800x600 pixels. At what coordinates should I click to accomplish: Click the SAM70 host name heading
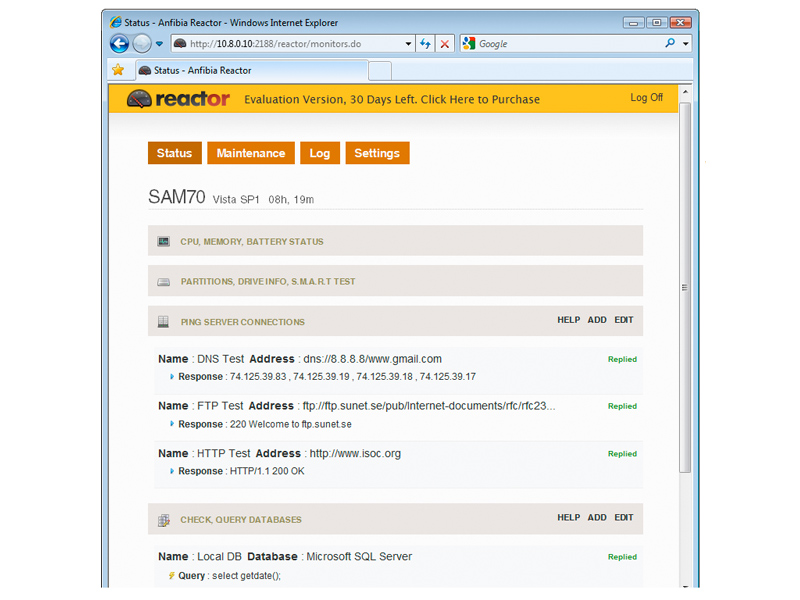tap(177, 197)
